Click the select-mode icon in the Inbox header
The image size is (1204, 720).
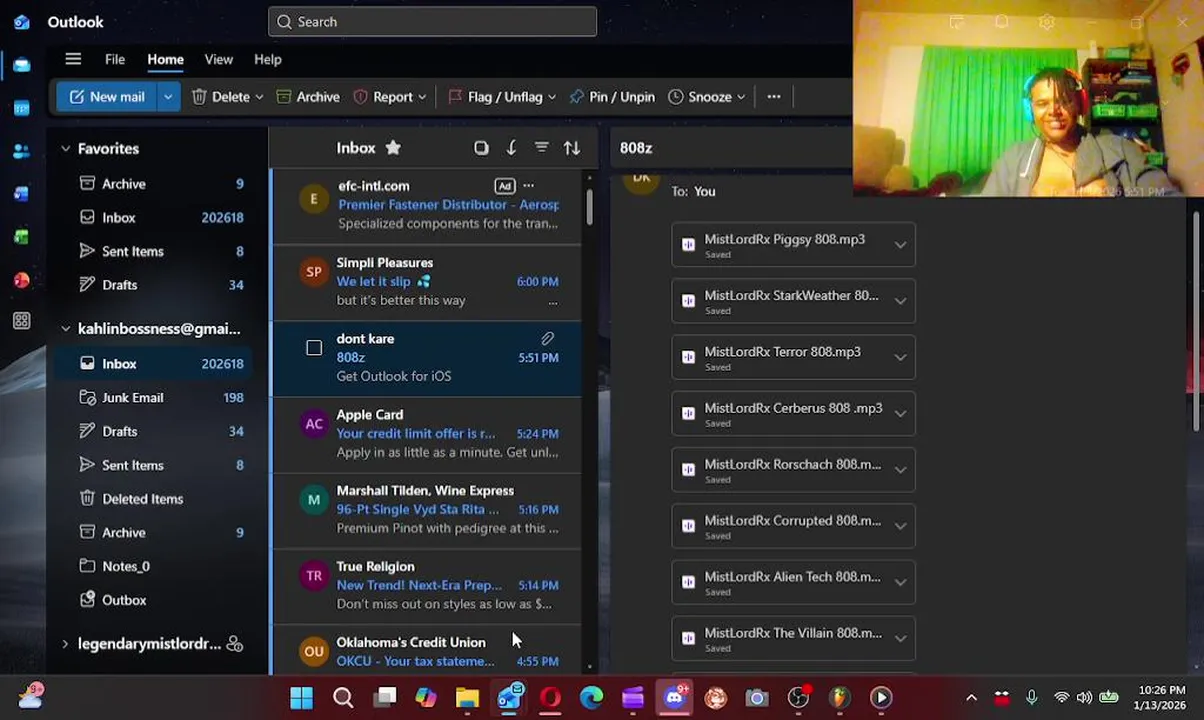click(481, 148)
